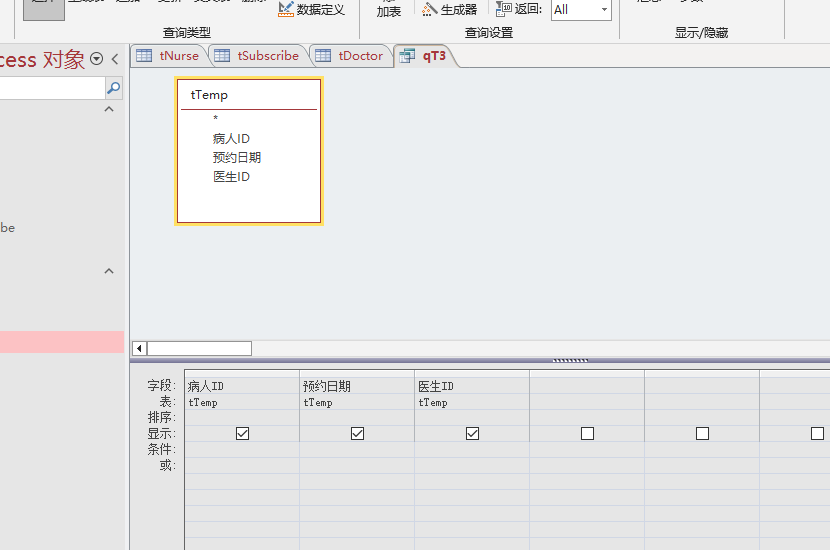Click the Sort (排序) cell for 医生ID
The image size is (830, 550).
click(x=472, y=418)
